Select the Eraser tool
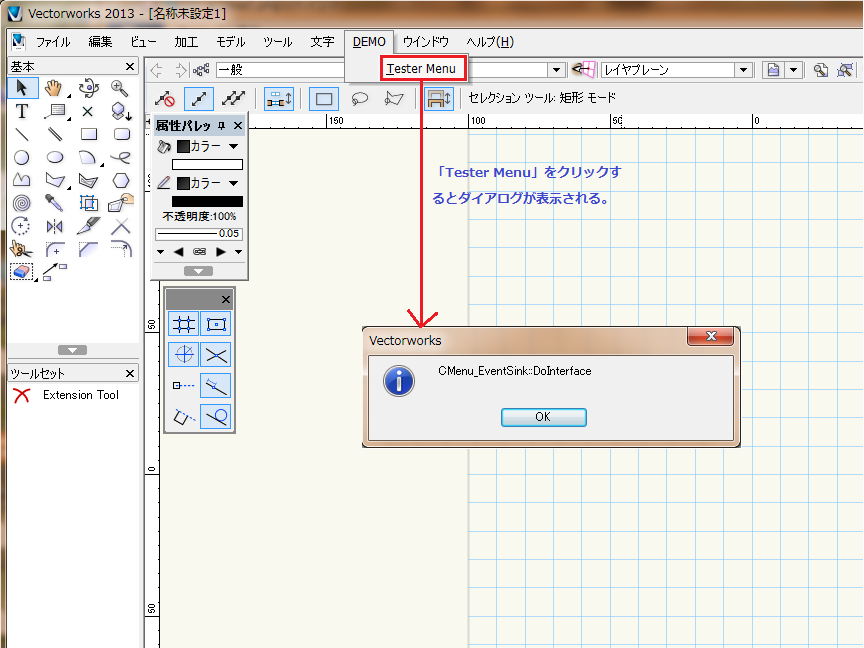The image size is (864, 648). click(x=21, y=272)
